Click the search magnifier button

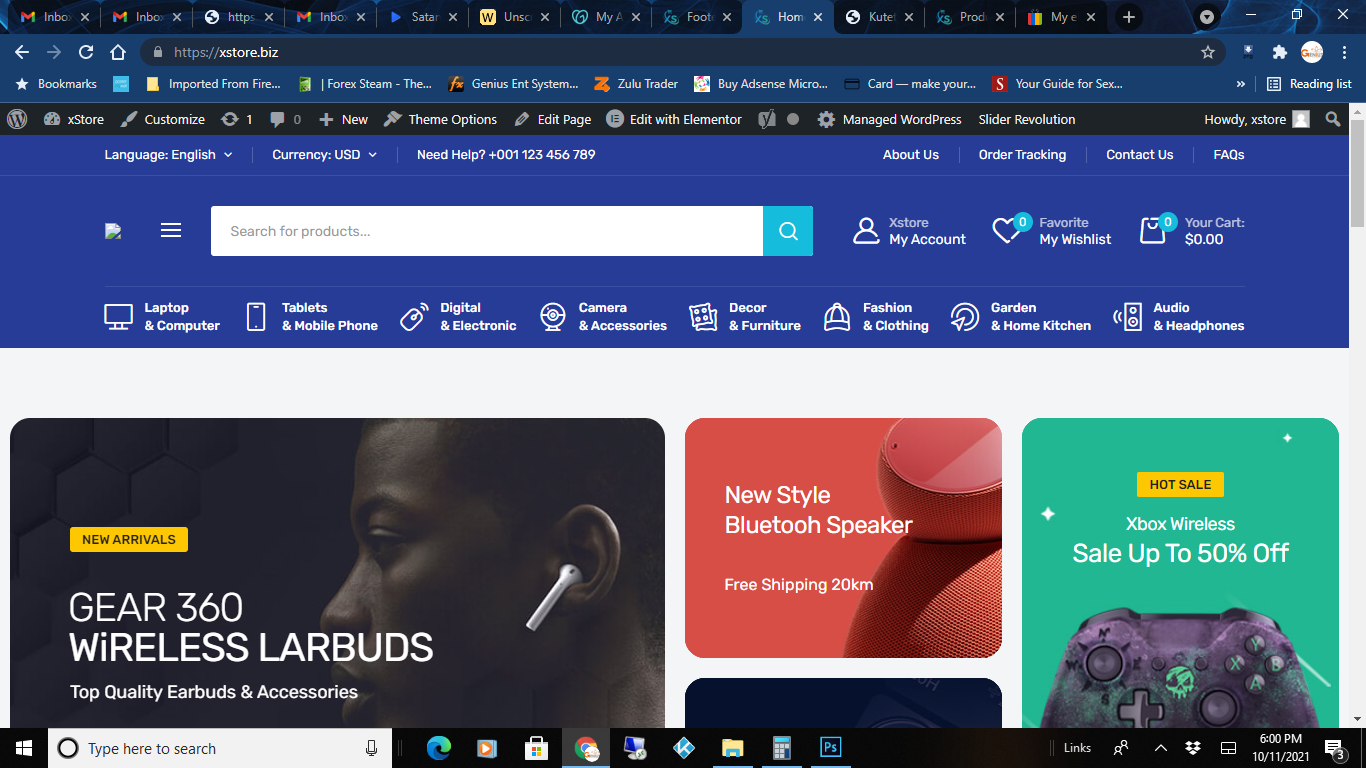tap(788, 231)
